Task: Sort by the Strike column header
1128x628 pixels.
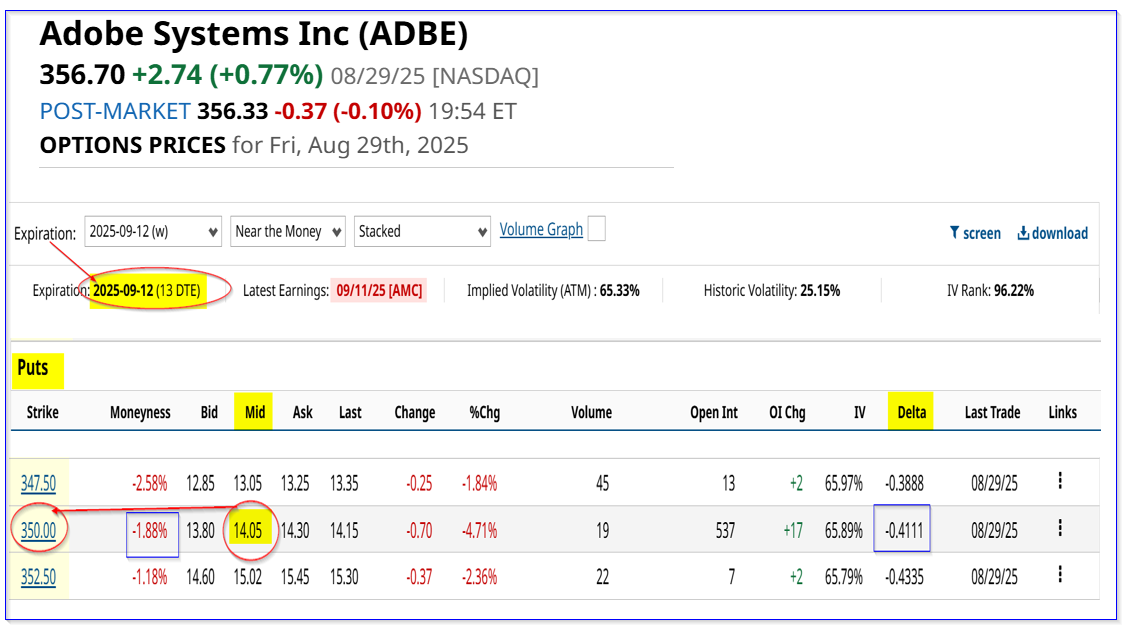Action: pos(42,412)
